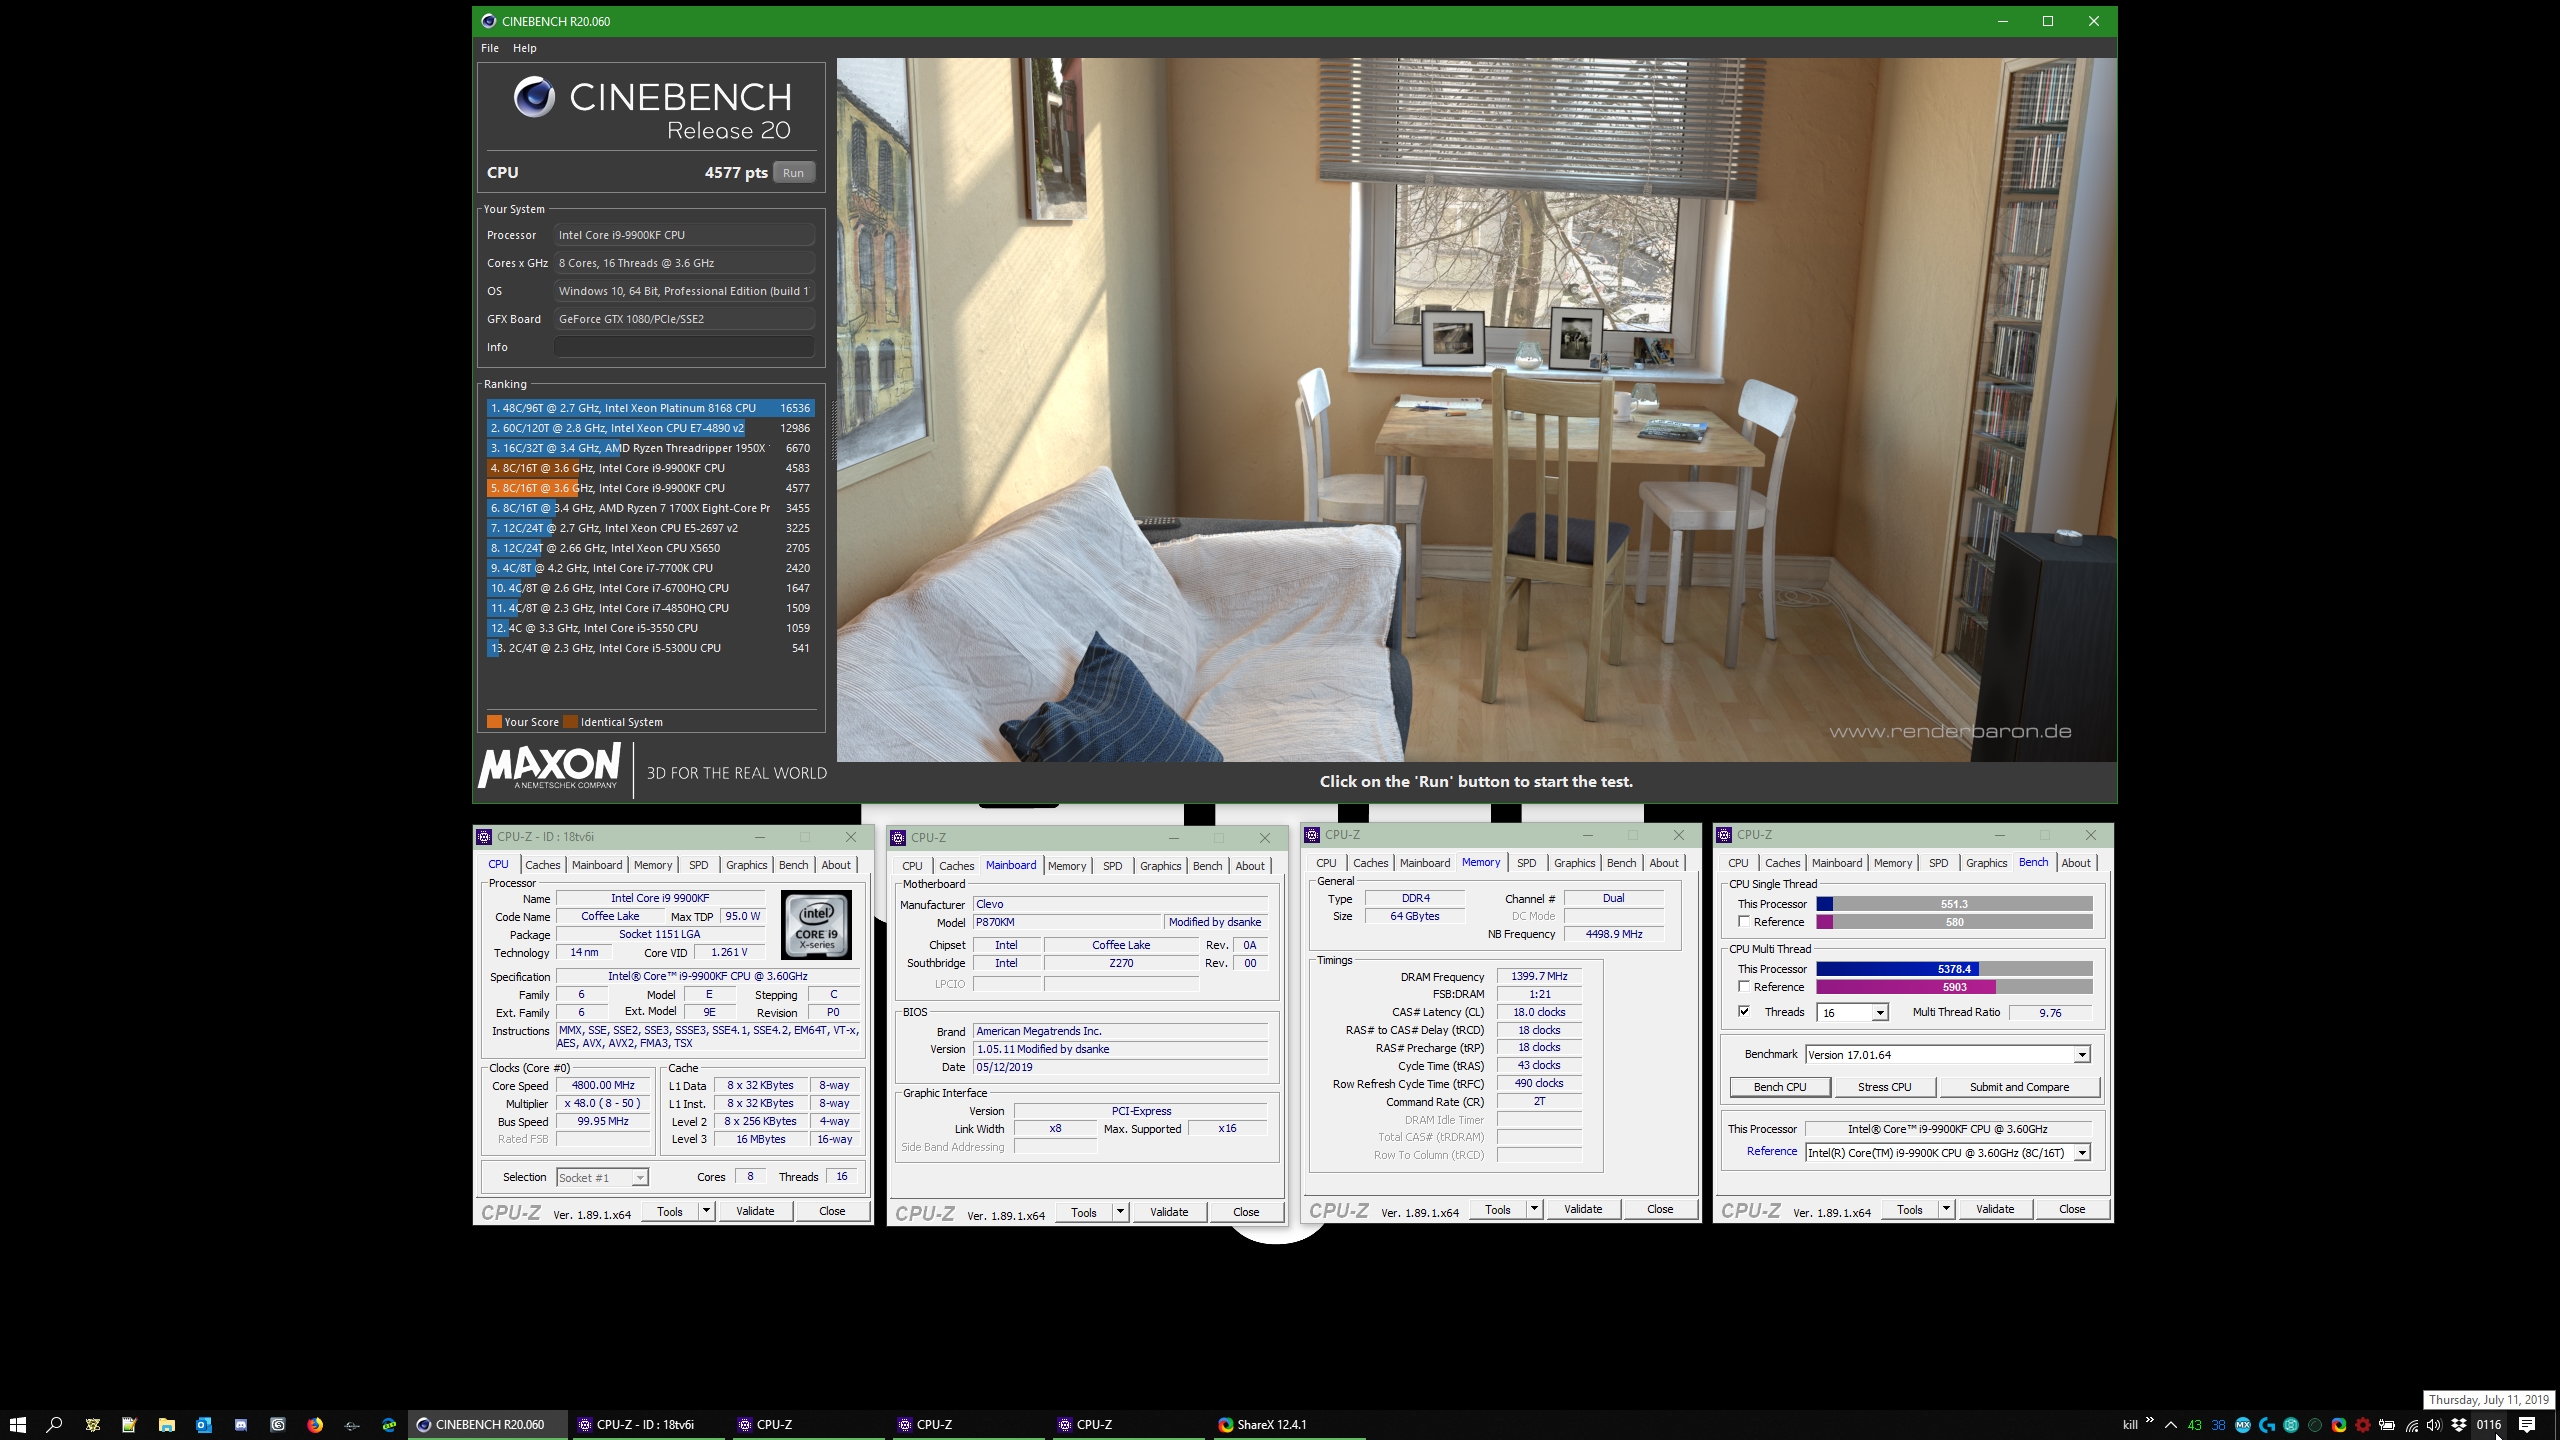Expand Tools arrow in CPU-Z Mainboard window
Image resolution: width=2560 pixels, height=1440 pixels.
pyautogui.click(x=1120, y=1212)
